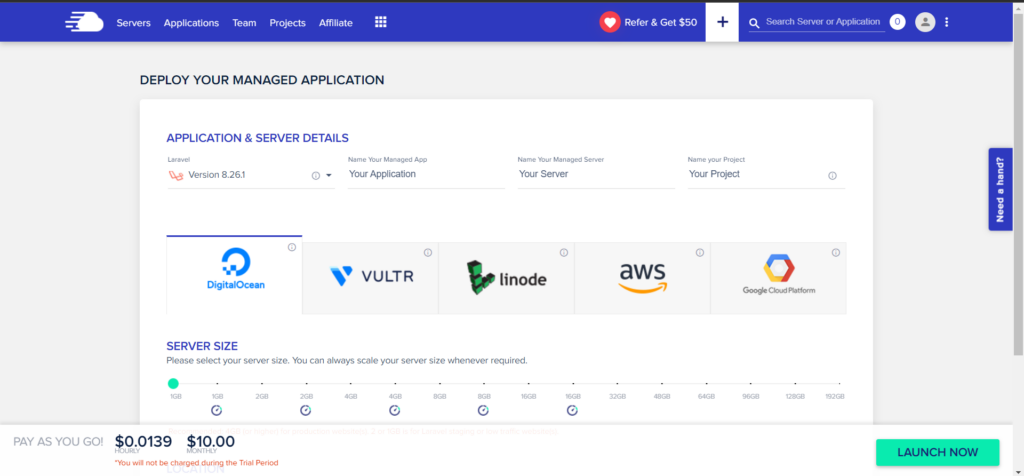Click the Your Application name field
1024x476 pixels.
click(x=426, y=174)
